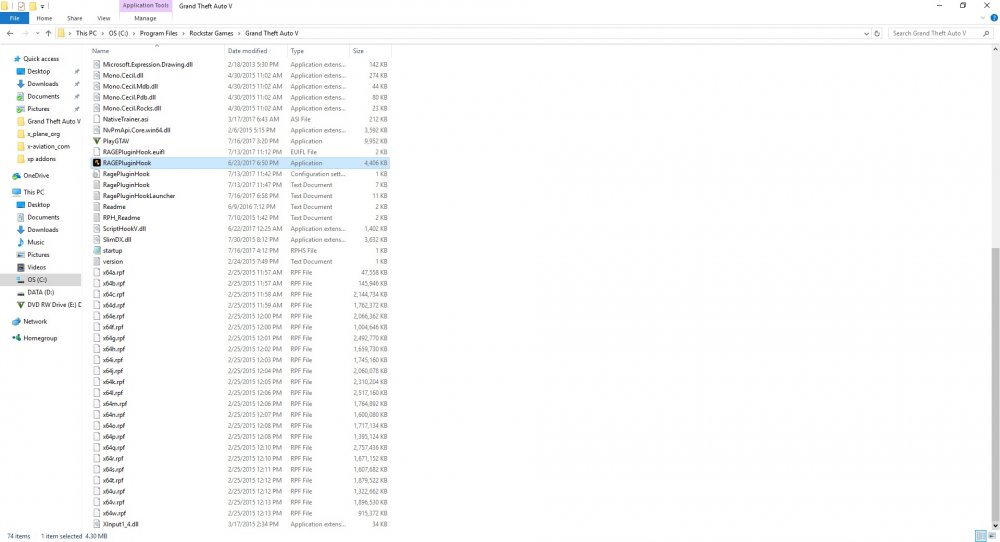
Task: Open the Share ribbon tab
Action: click(75, 18)
